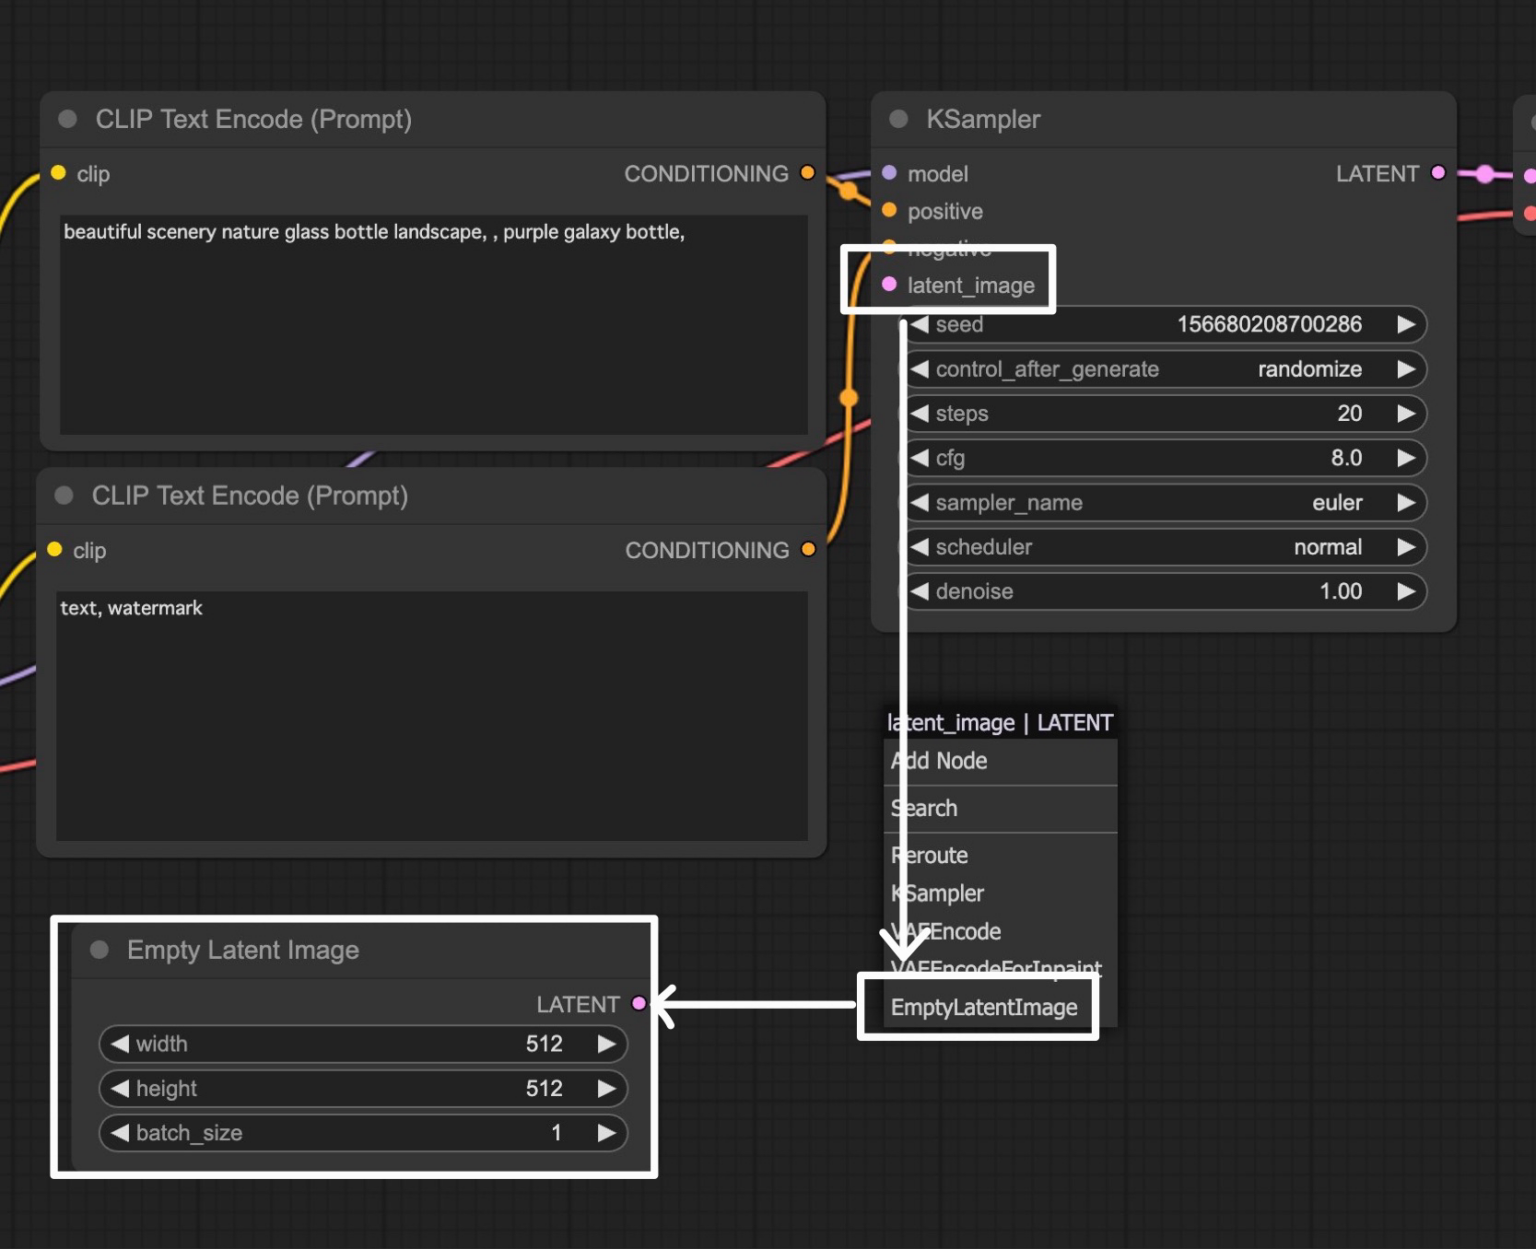Click the top CLIP Text Encode CONDITIONING output
The image size is (1536, 1249).
click(x=808, y=173)
